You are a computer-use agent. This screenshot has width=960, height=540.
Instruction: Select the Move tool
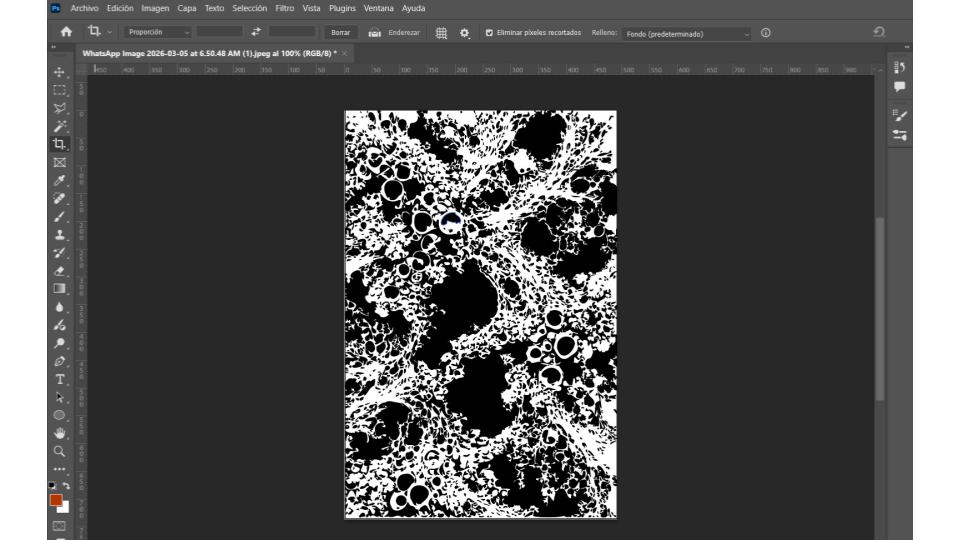point(59,72)
